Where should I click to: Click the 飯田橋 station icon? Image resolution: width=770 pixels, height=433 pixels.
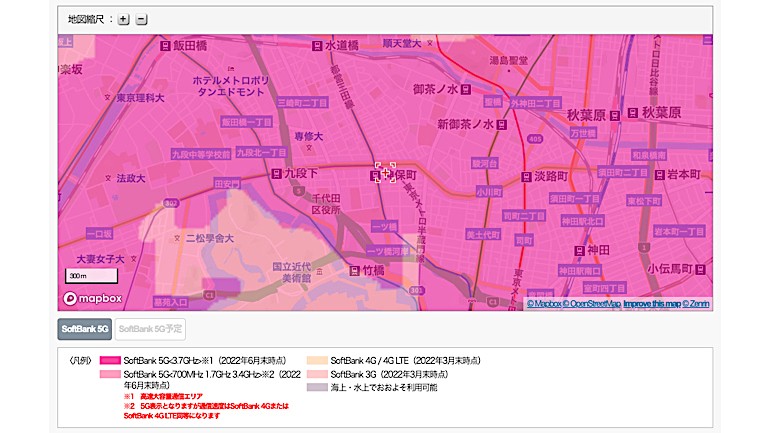[163, 46]
